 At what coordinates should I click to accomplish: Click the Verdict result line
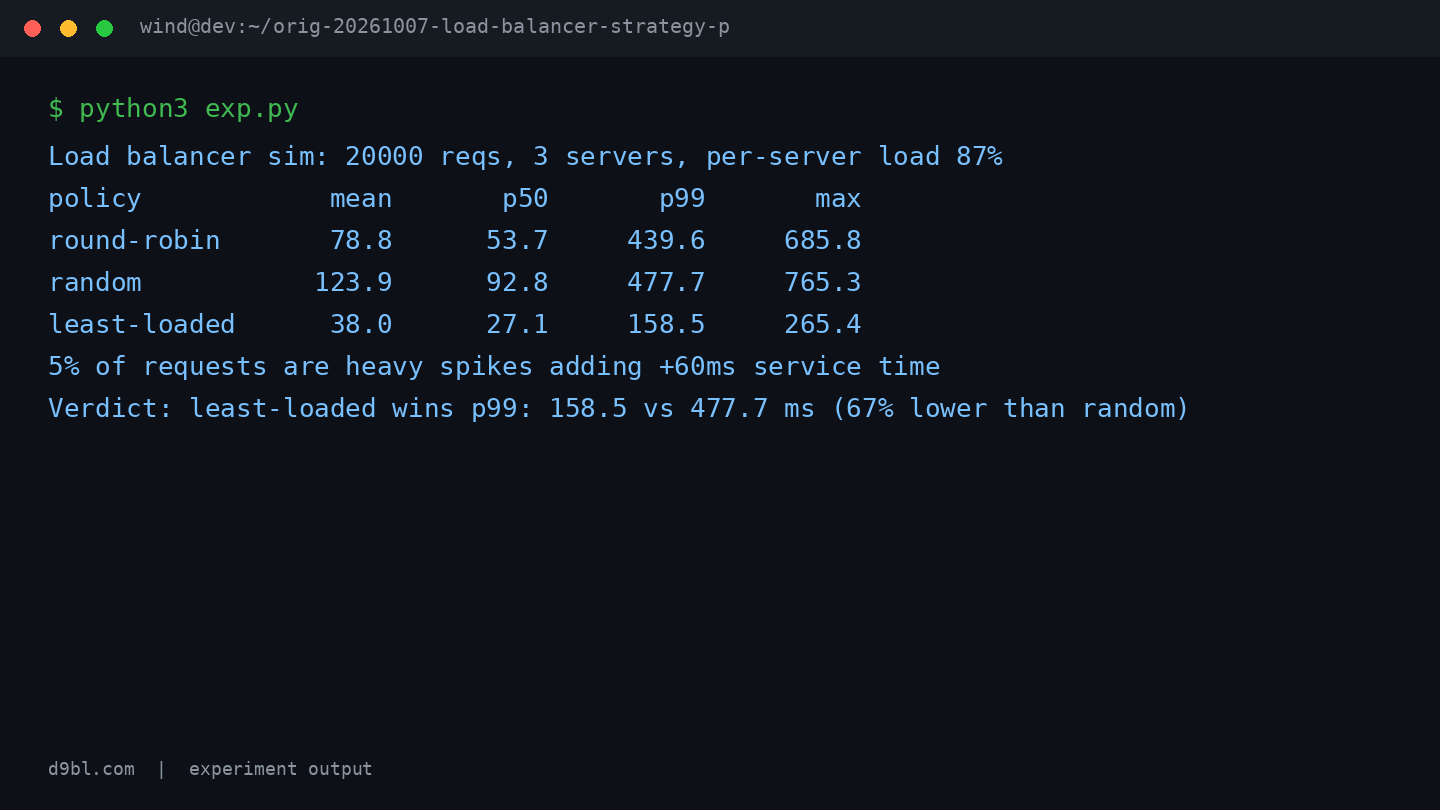619,409
